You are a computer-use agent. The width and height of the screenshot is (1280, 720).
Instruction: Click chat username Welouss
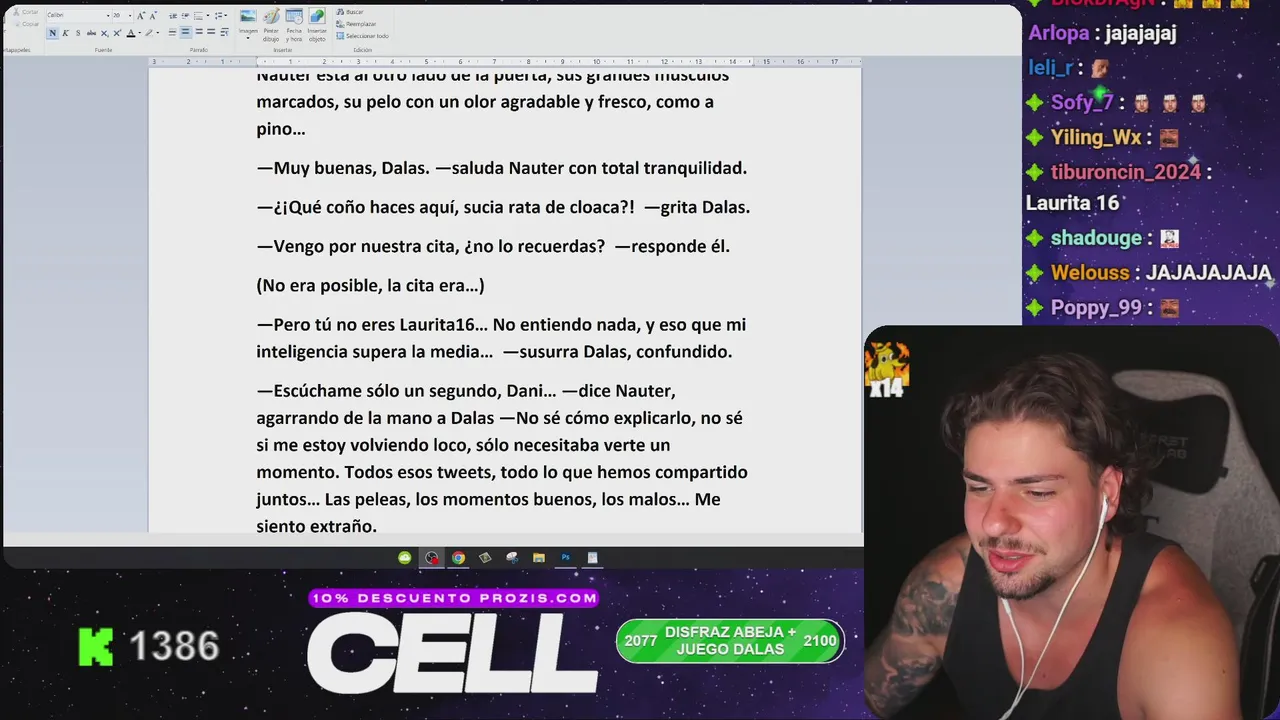click(1090, 273)
